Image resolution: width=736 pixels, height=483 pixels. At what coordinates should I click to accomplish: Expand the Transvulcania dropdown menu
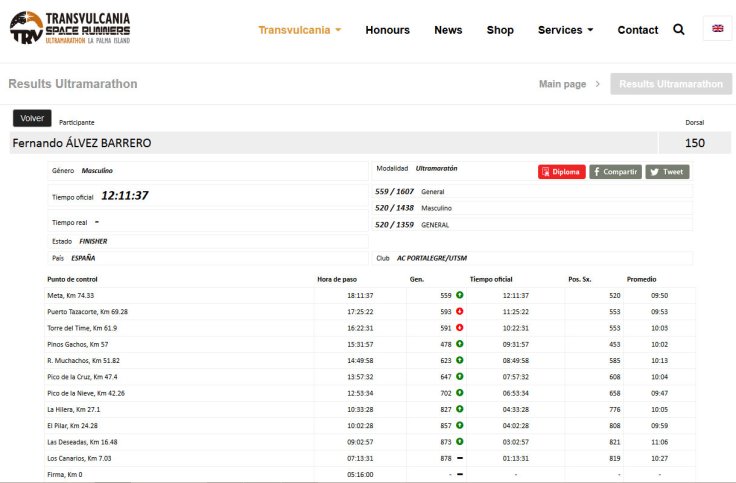tap(299, 30)
